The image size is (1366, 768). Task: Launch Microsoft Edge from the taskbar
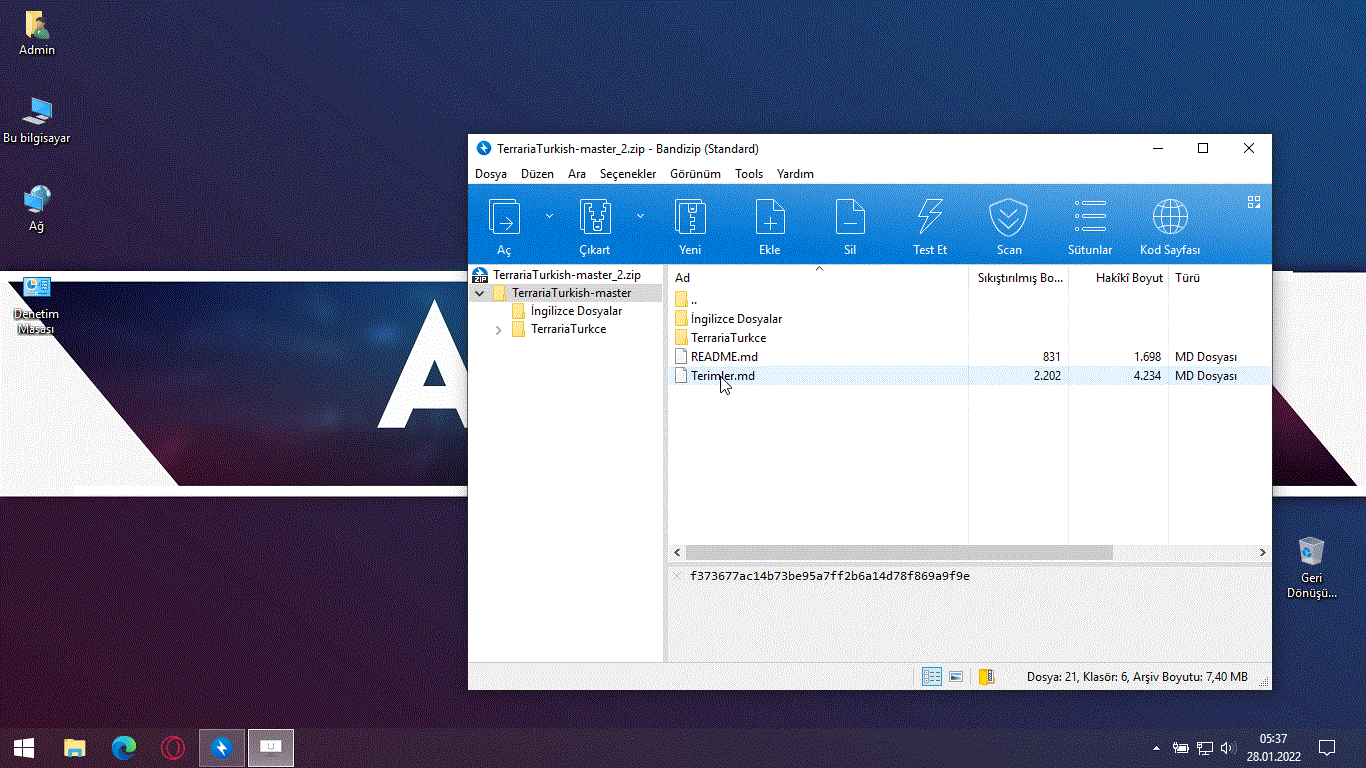[123, 747]
